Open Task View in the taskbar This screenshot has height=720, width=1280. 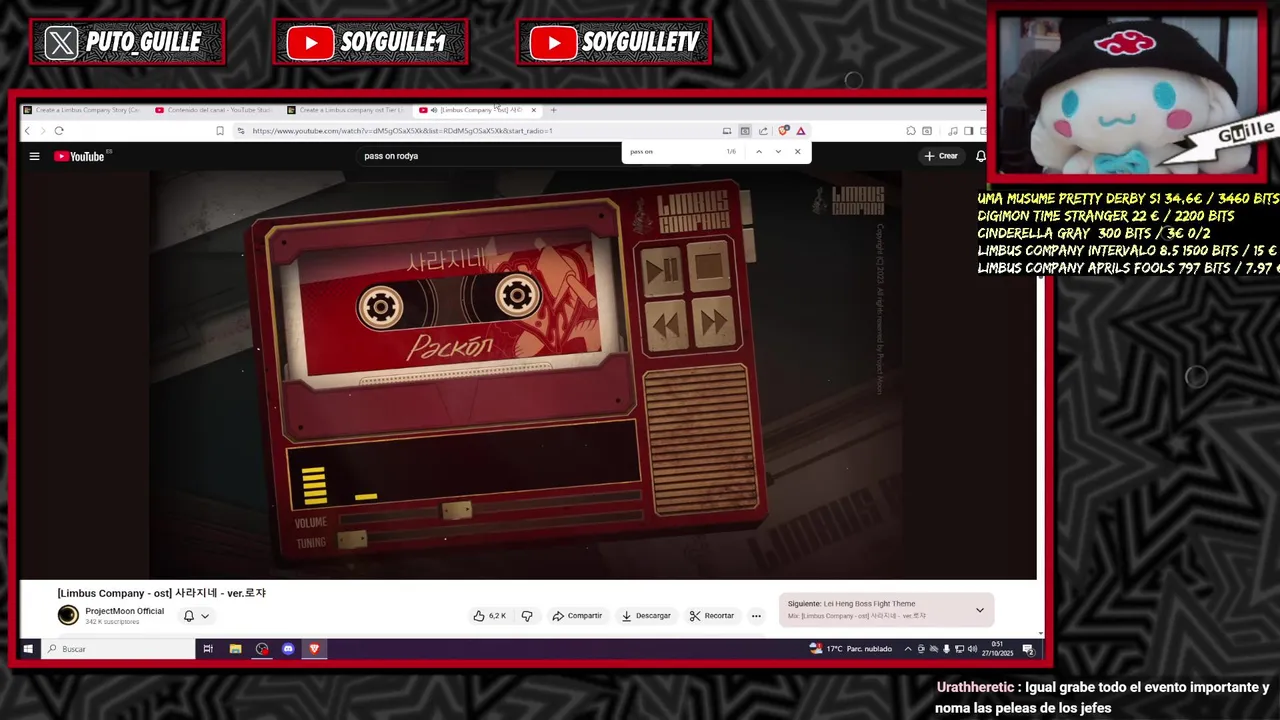coord(208,649)
